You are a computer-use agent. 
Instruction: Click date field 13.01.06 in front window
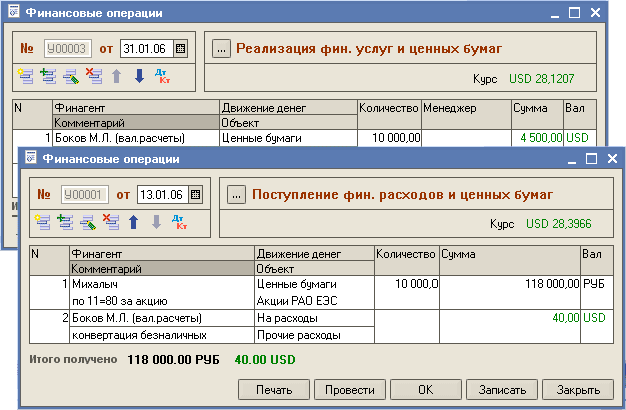163,194
